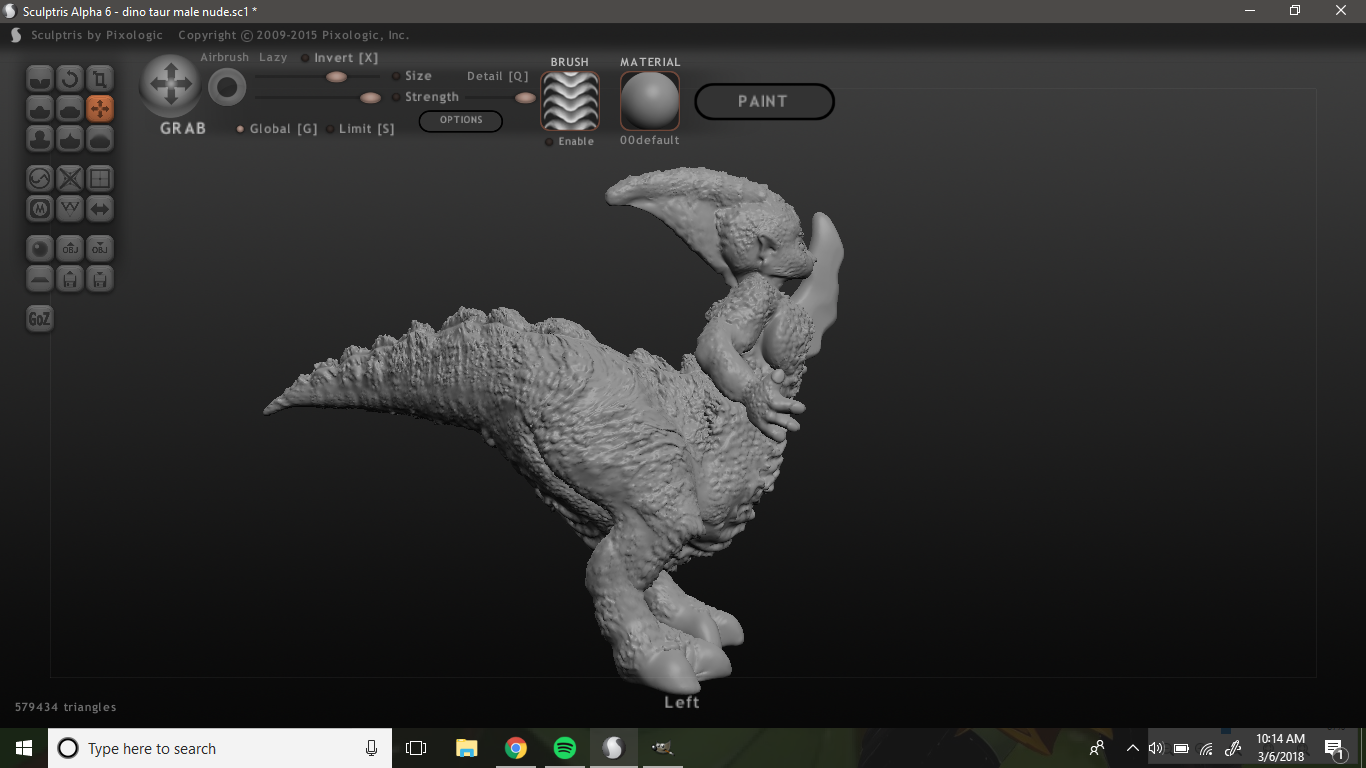Open the brush texture picker thumbnail
The image size is (1366, 768).
570,101
